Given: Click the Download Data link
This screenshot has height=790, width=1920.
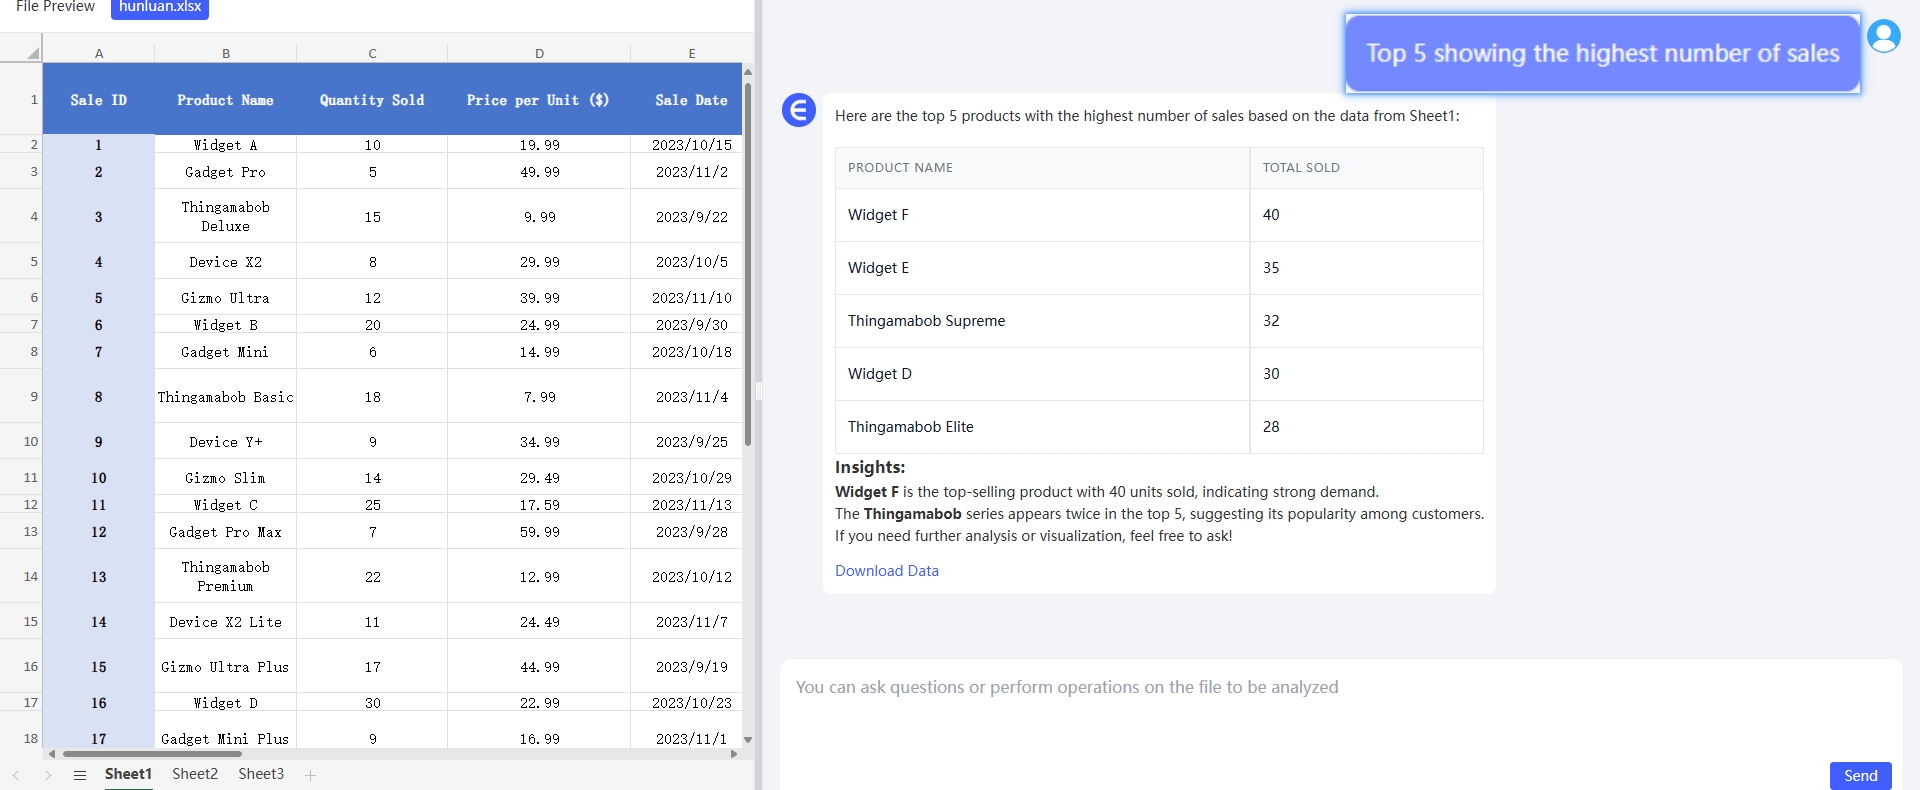Looking at the screenshot, I should point(886,571).
